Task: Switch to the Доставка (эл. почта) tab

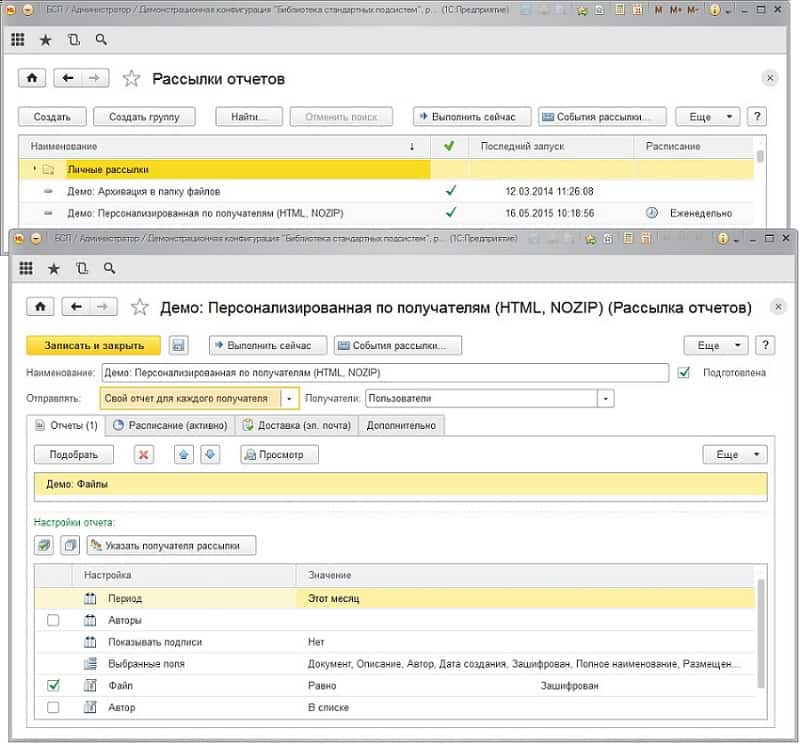Action: [297, 426]
